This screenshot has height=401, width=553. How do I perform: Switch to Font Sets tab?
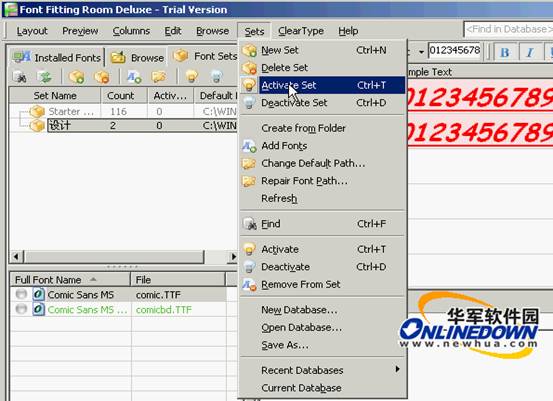(205, 56)
